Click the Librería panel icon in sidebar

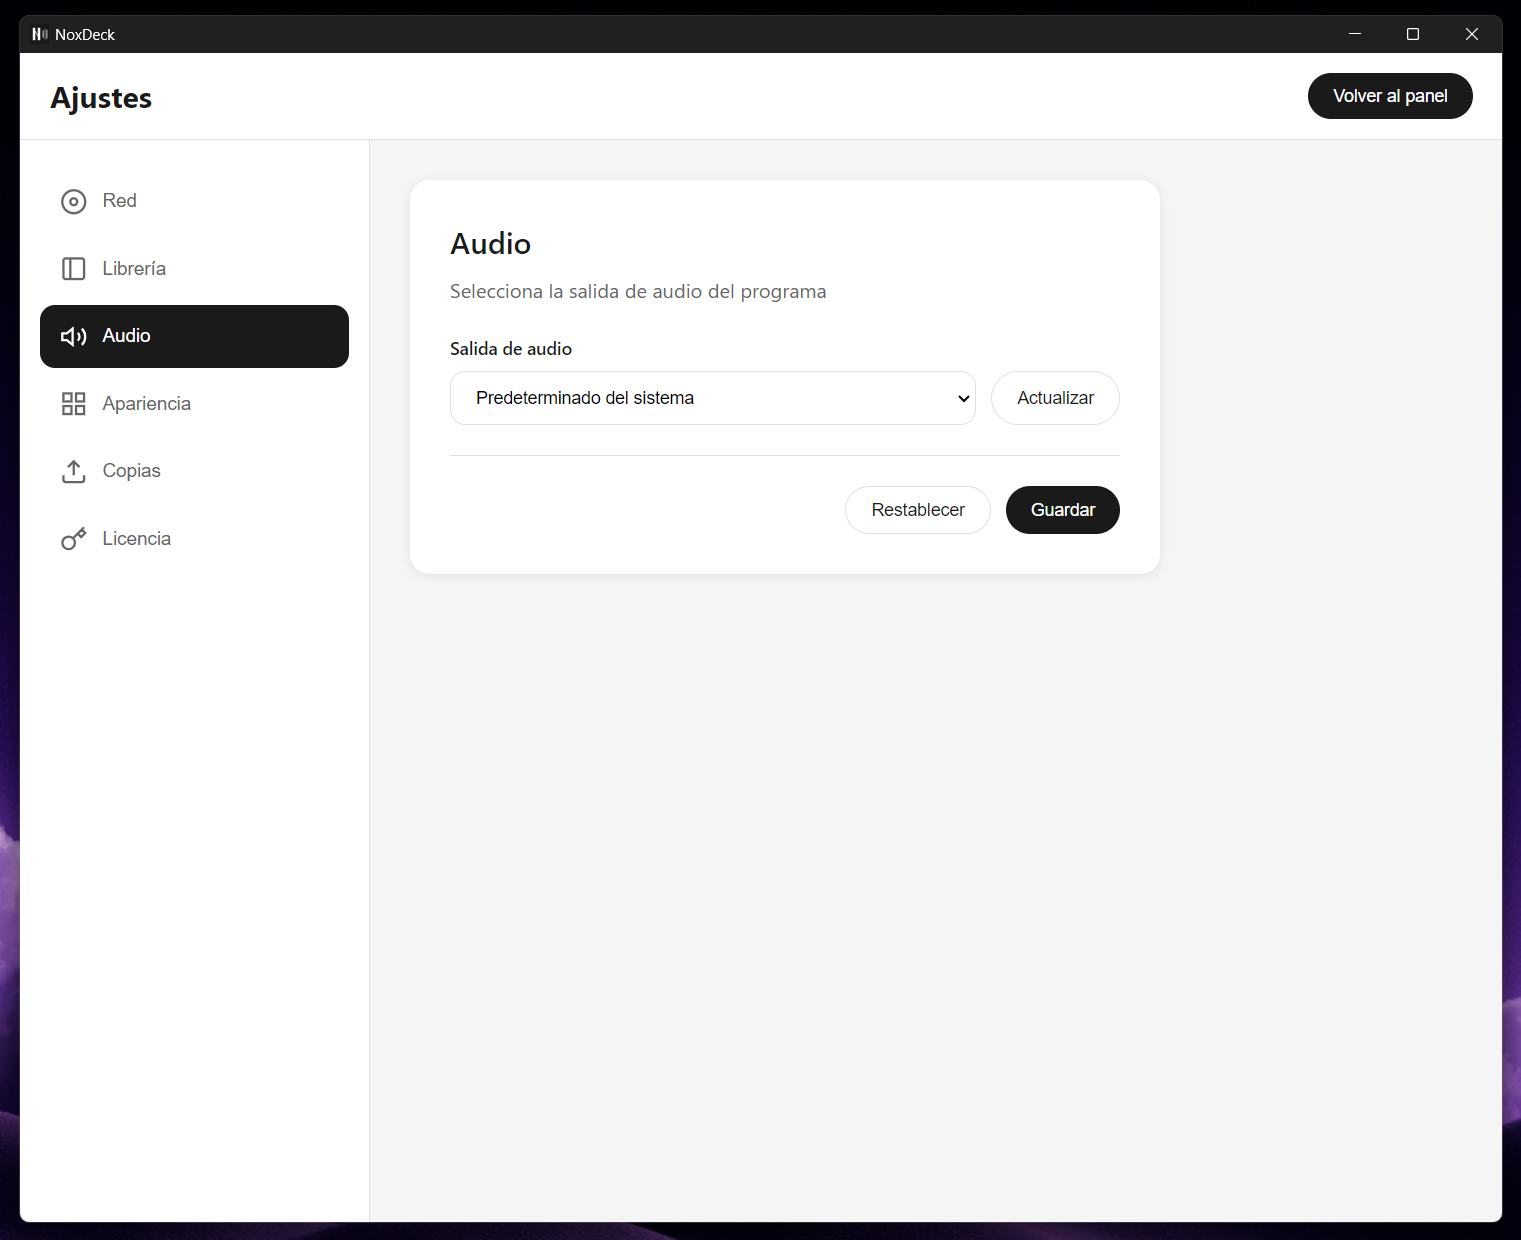coord(73,269)
